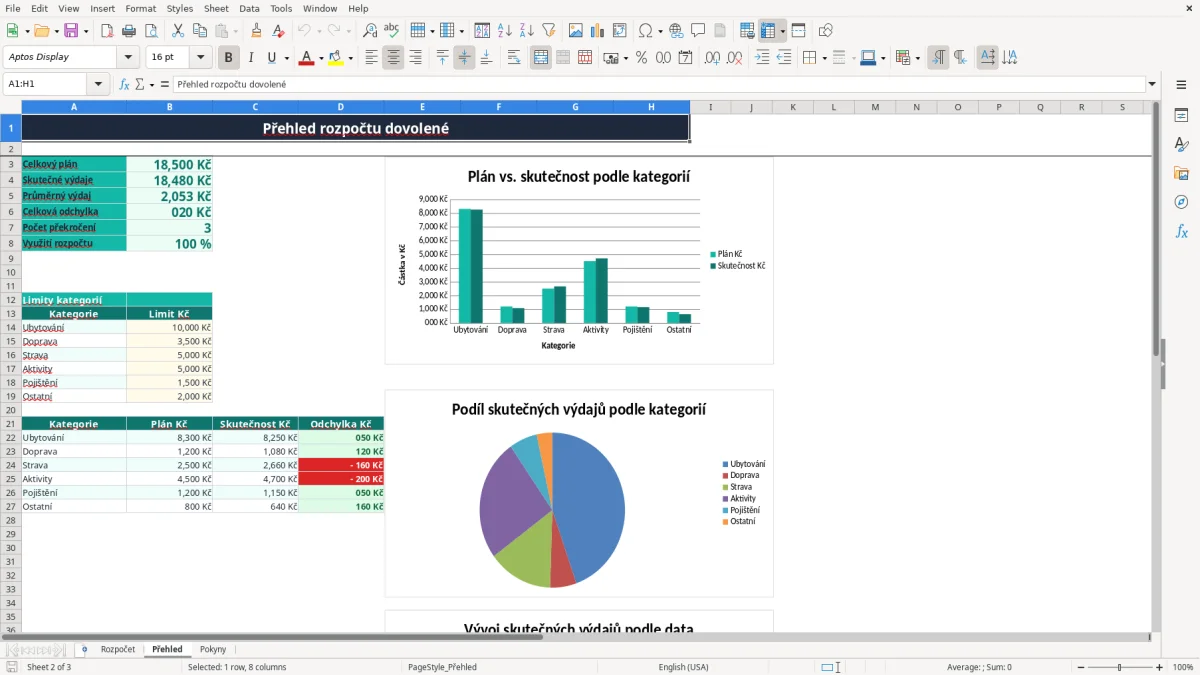This screenshot has height=675, width=1200.
Task: Print the spreadsheet
Action: 130,31
